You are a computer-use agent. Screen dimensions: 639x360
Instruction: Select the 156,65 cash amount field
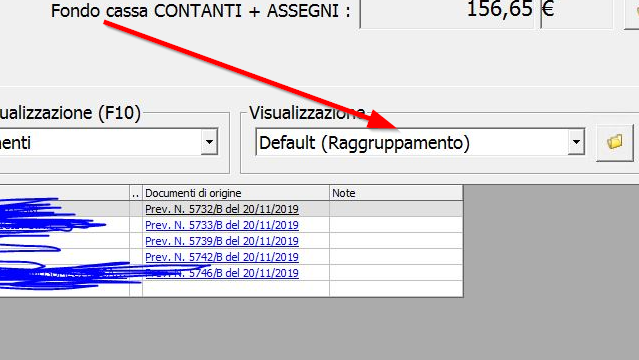click(447, 12)
